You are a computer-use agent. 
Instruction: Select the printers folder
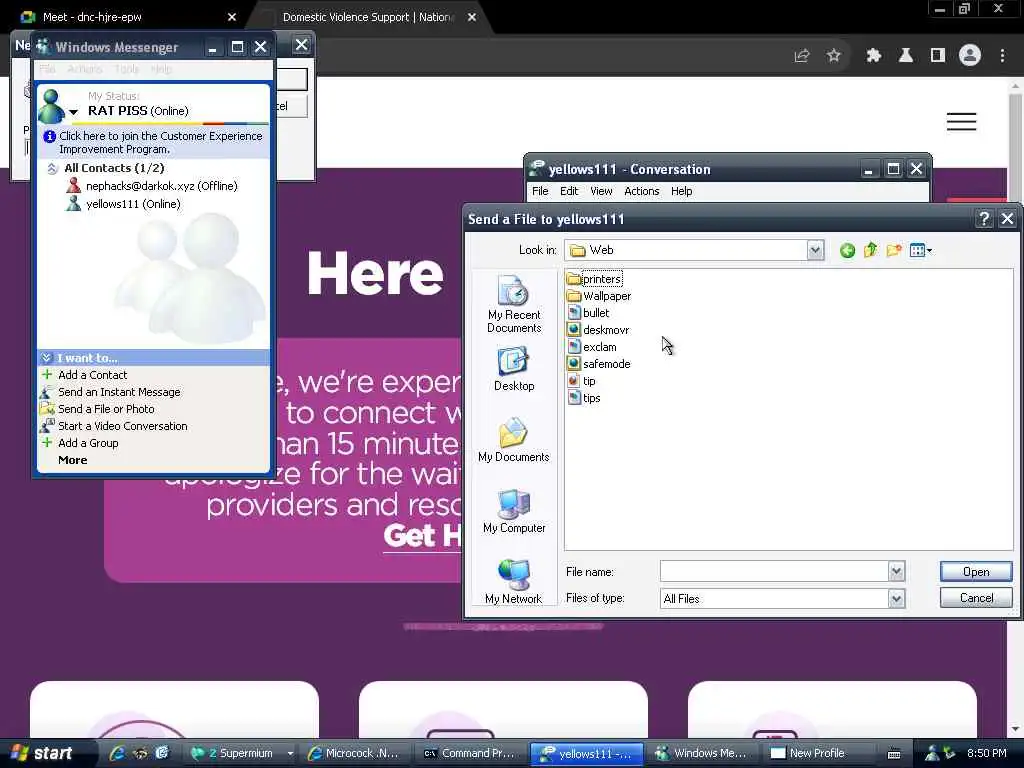coord(595,279)
